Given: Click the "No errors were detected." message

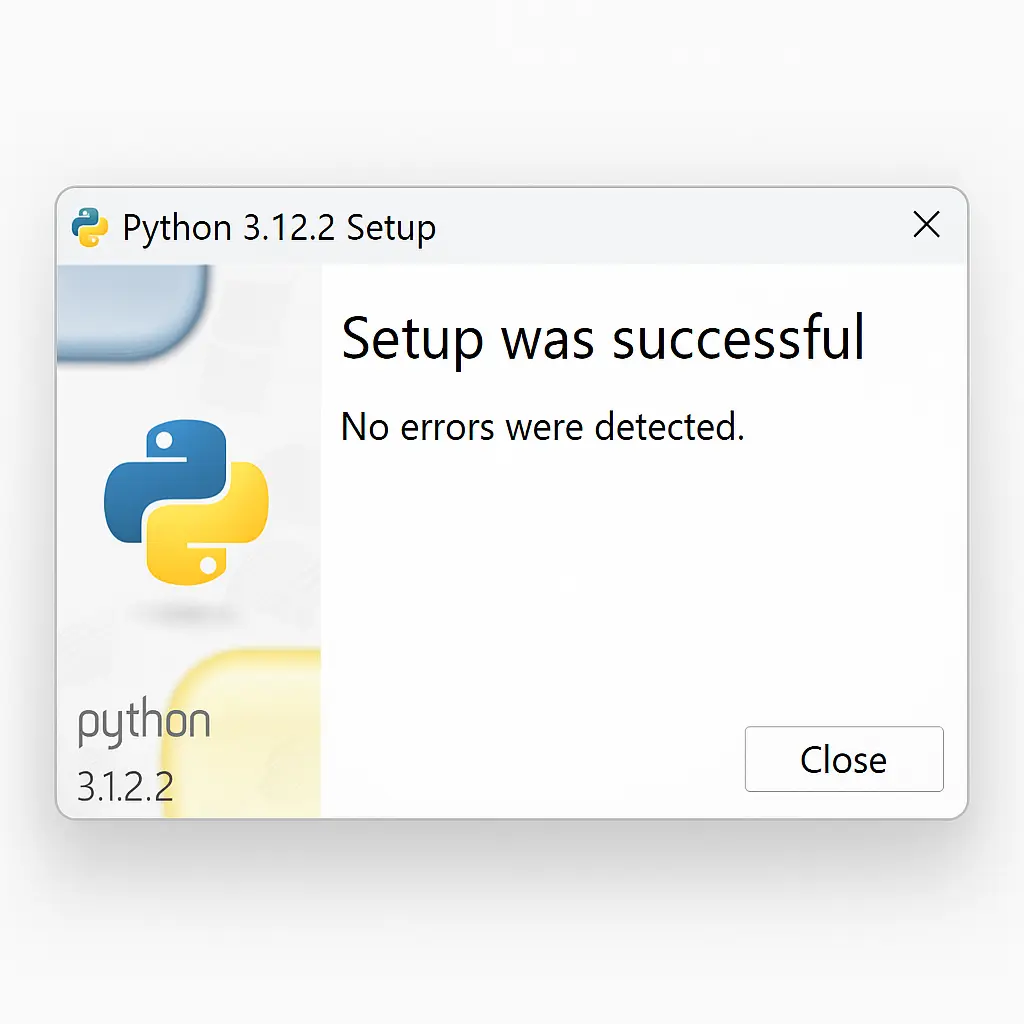Looking at the screenshot, I should pyautogui.click(x=542, y=427).
